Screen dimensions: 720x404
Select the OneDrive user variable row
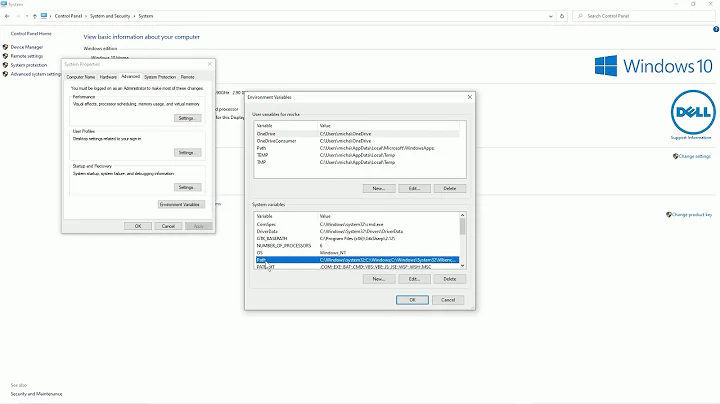[x=357, y=134]
